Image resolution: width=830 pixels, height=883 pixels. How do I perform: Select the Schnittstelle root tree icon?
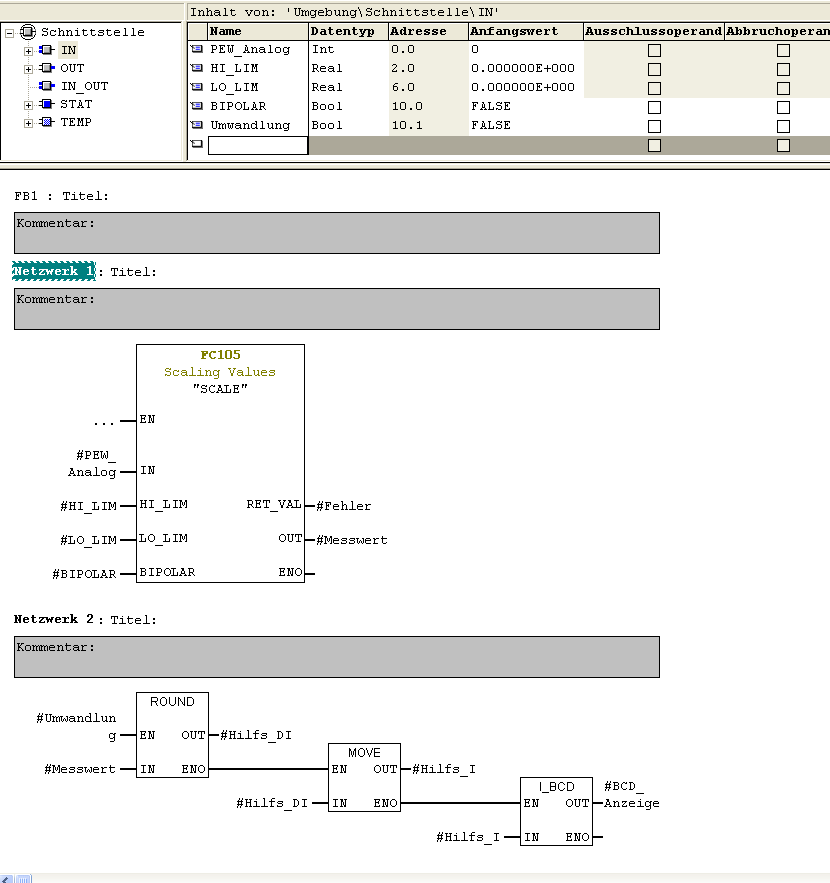point(28,32)
